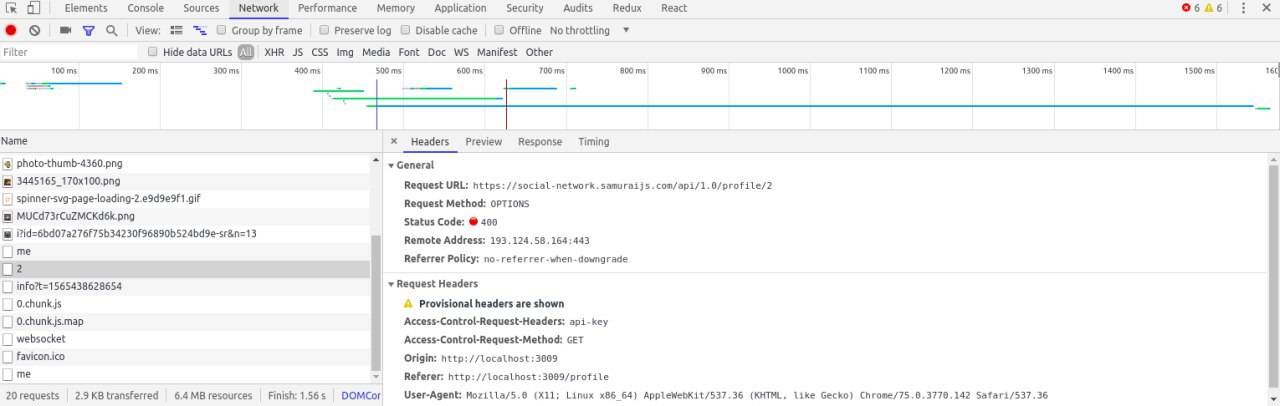The image size is (1280, 406).
Task: Clear the network log
Action: (x=34, y=31)
